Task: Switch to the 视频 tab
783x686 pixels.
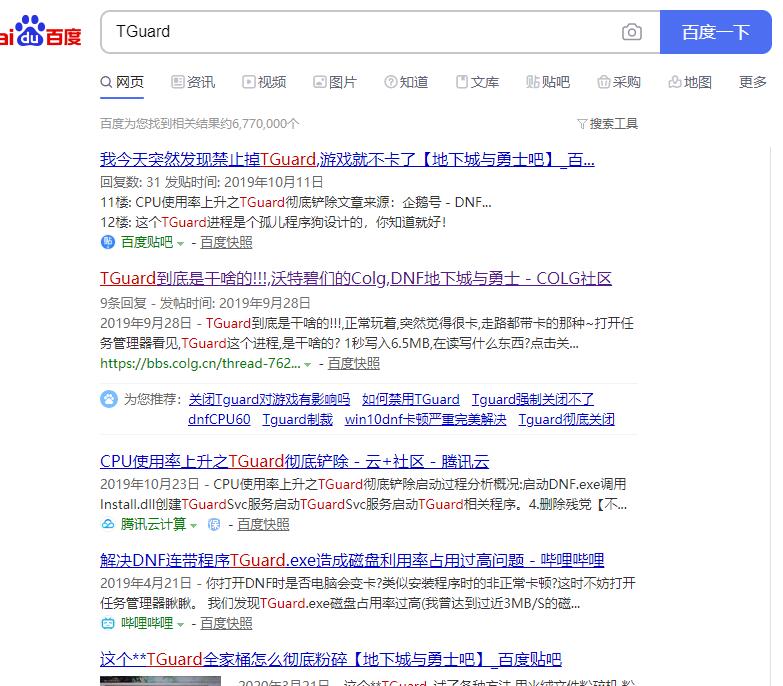Action: [x=264, y=82]
